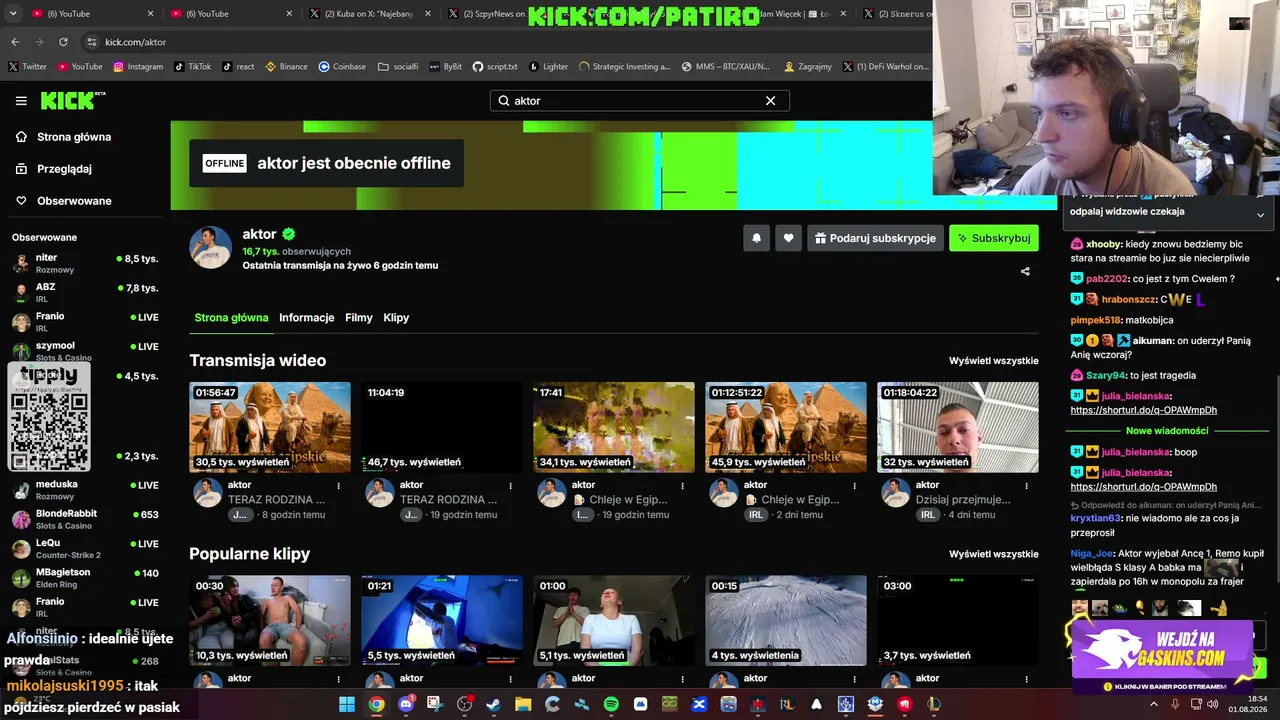This screenshot has height=720, width=1280.
Task: Play the 01:21 popular clip
Action: (442, 620)
